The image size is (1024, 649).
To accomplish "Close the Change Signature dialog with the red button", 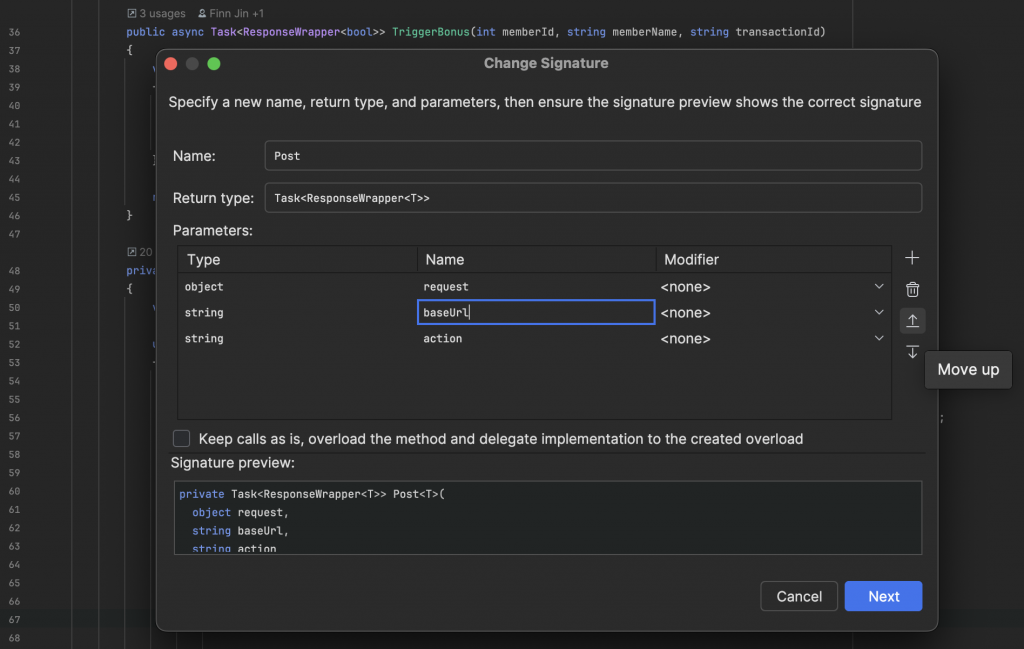I will (170, 64).
